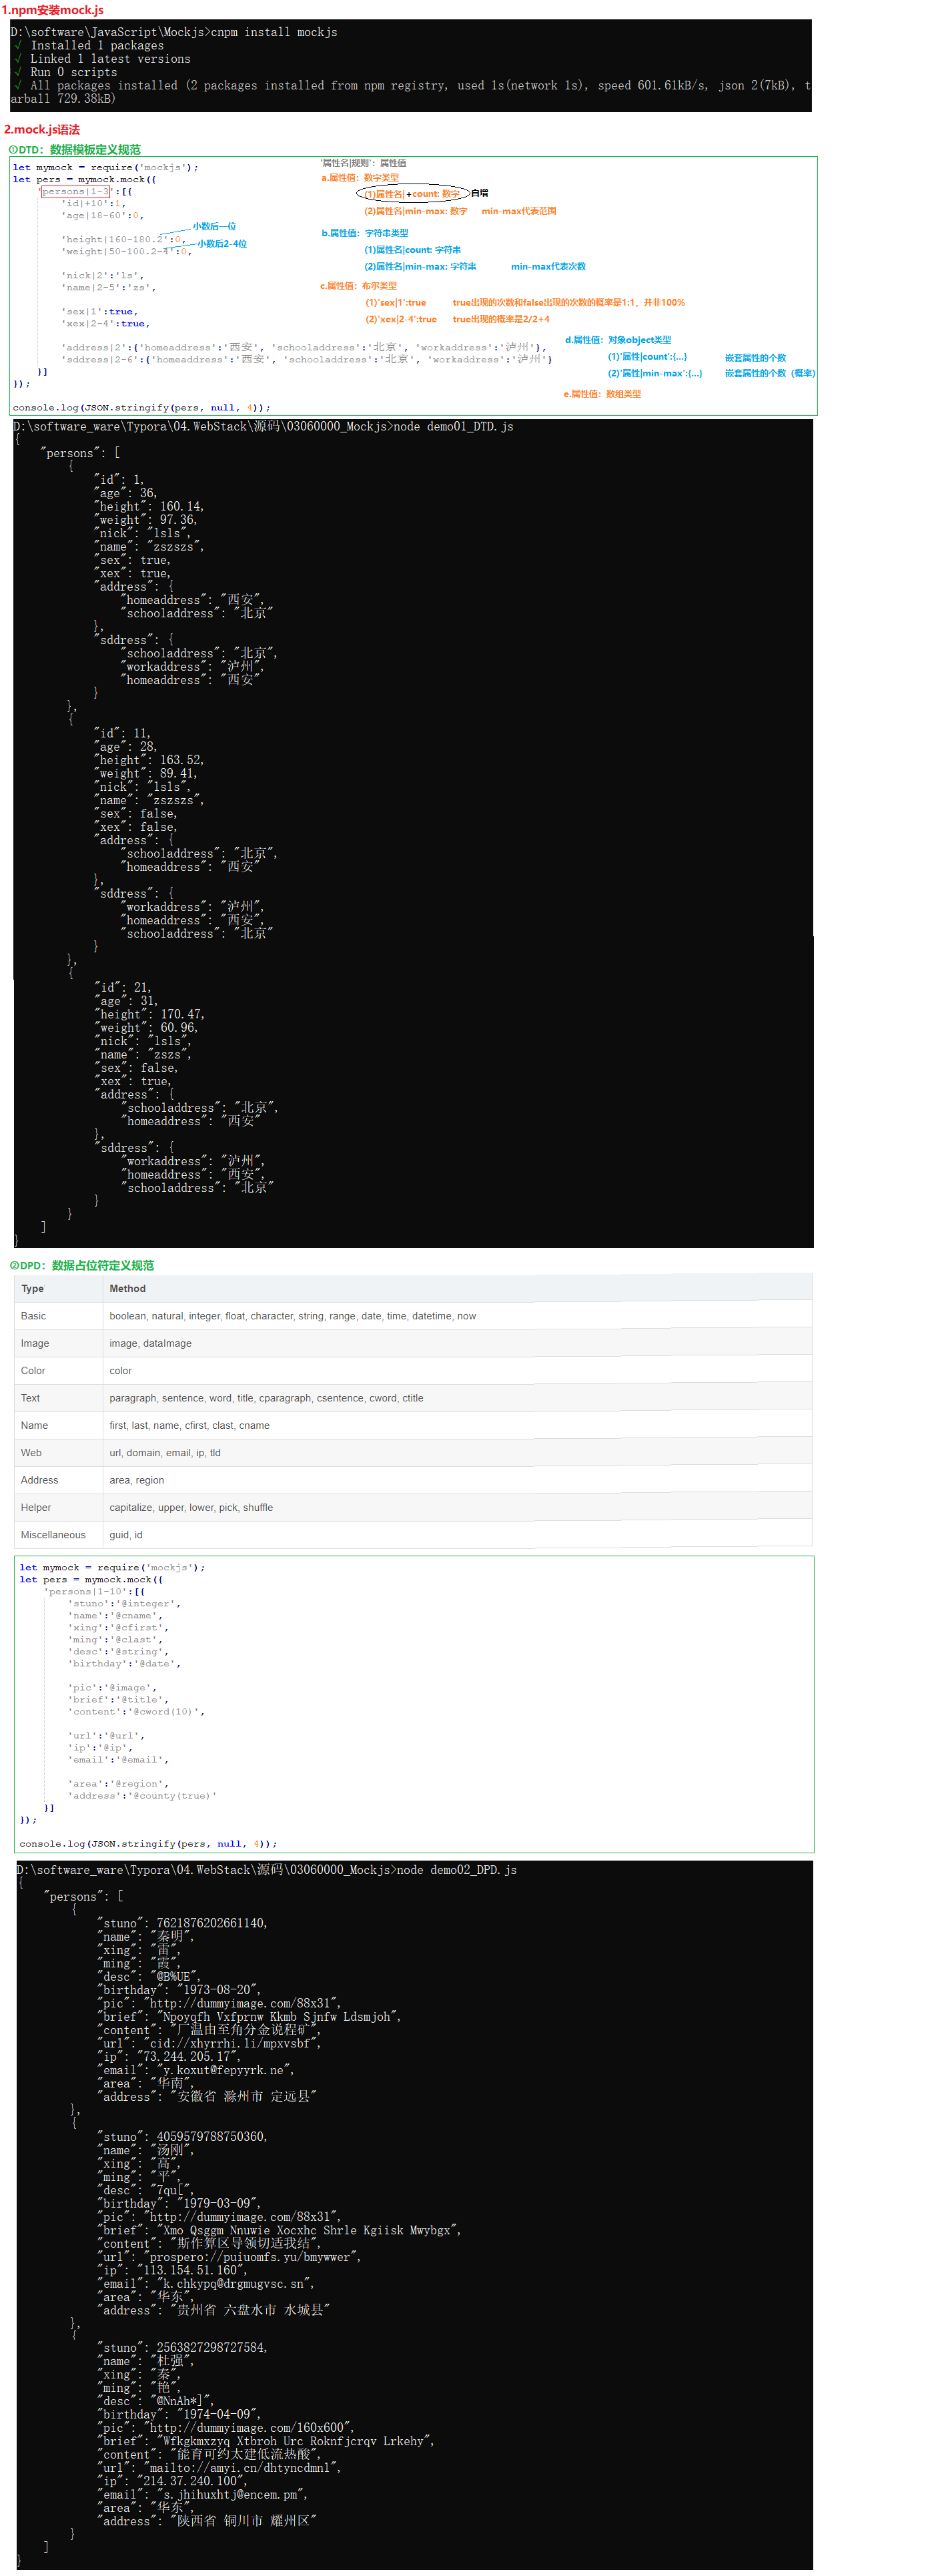Click the red-boxed 'persons|1-3' code key
The image size is (934, 2576).
76,191
